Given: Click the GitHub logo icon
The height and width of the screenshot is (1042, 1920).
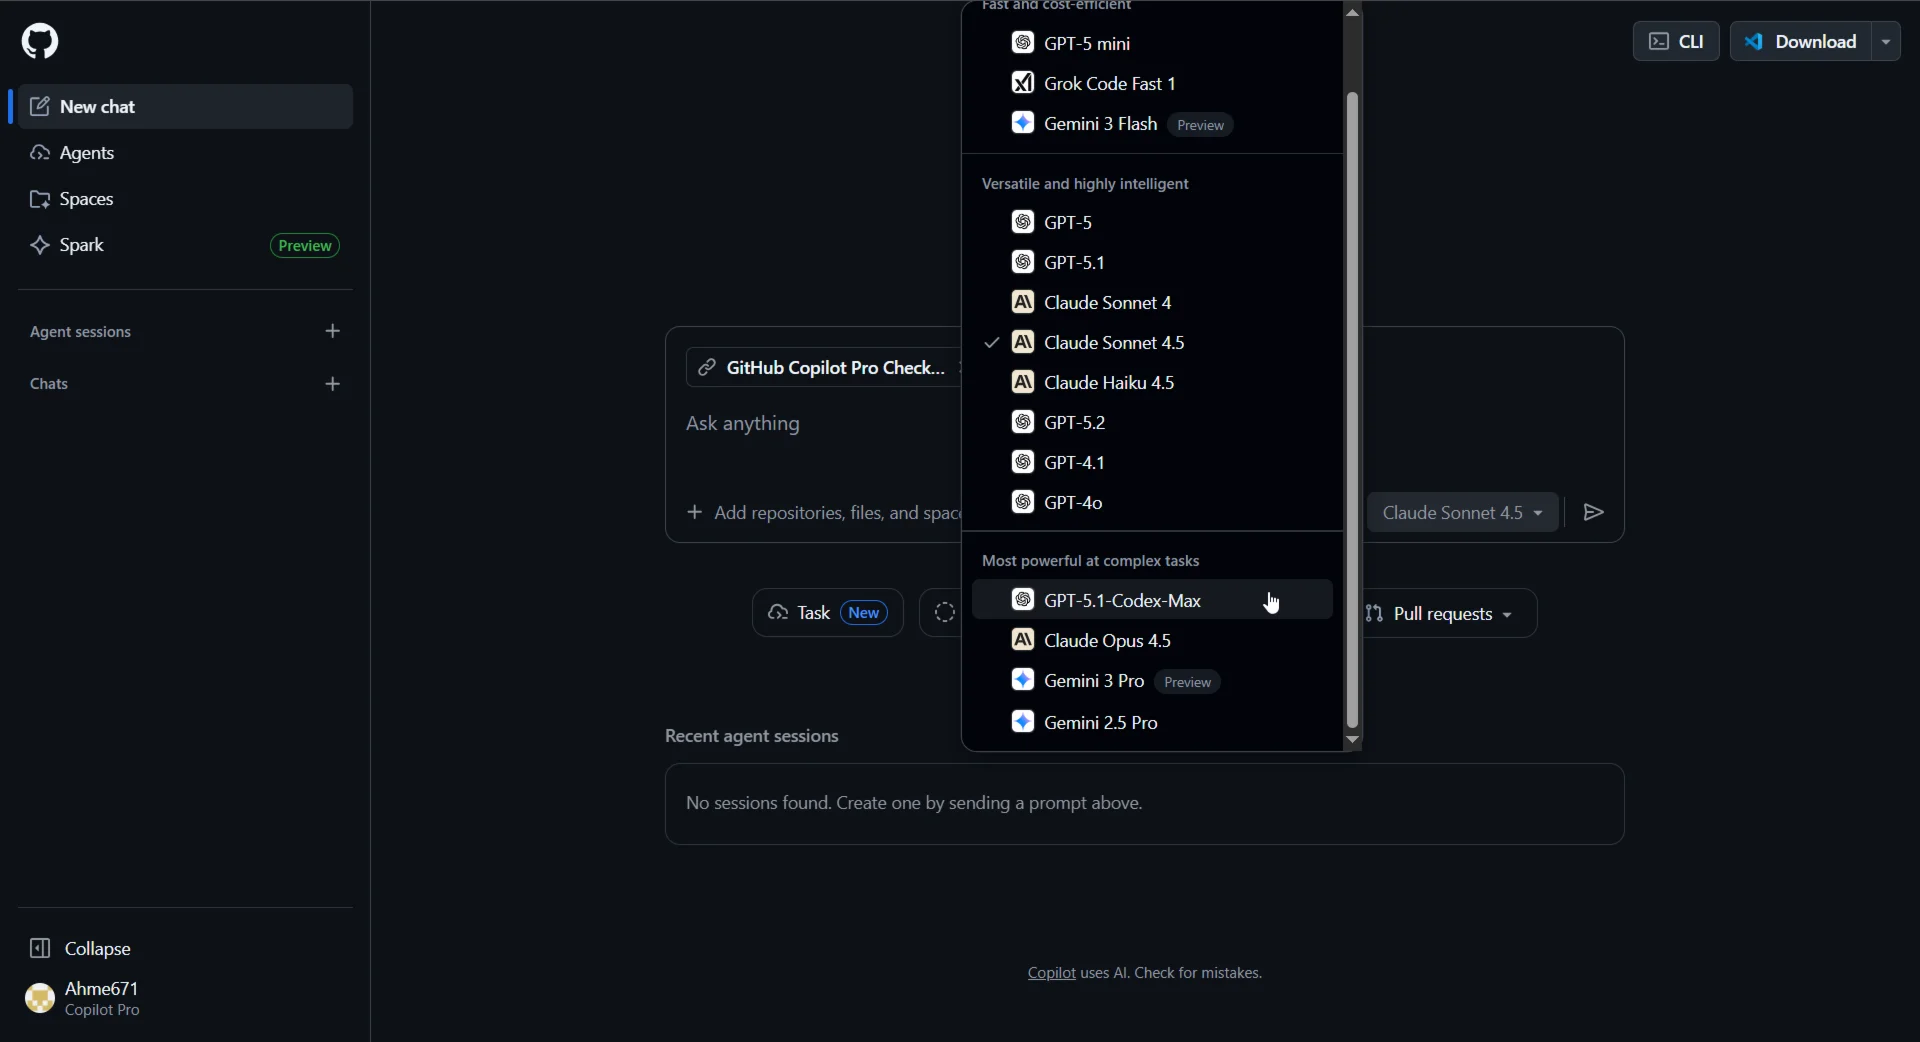Looking at the screenshot, I should pyautogui.click(x=40, y=41).
